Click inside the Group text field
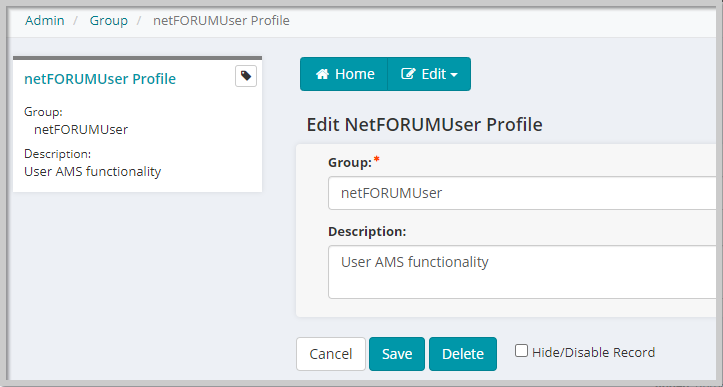 522,193
